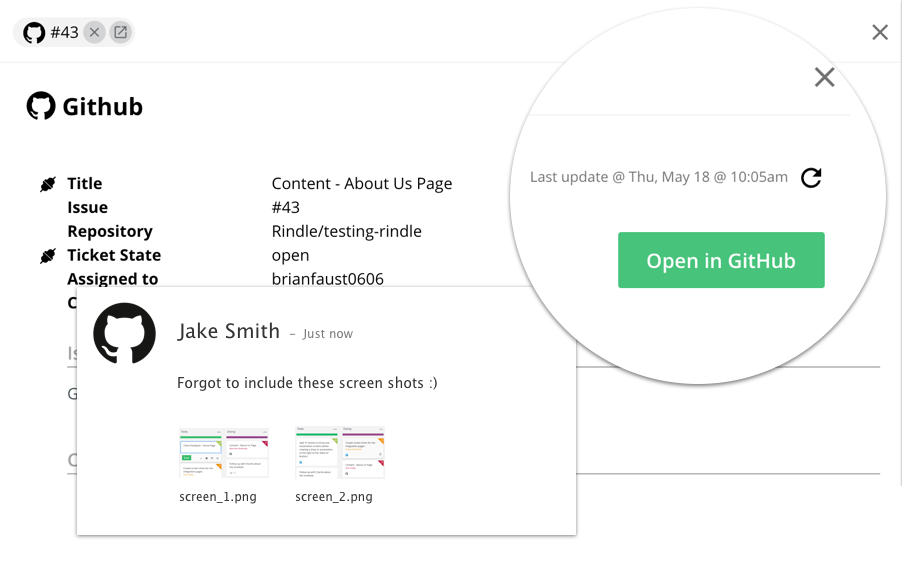
Task: Click the plug icon next to Title
Action: click(x=48, y=184)
